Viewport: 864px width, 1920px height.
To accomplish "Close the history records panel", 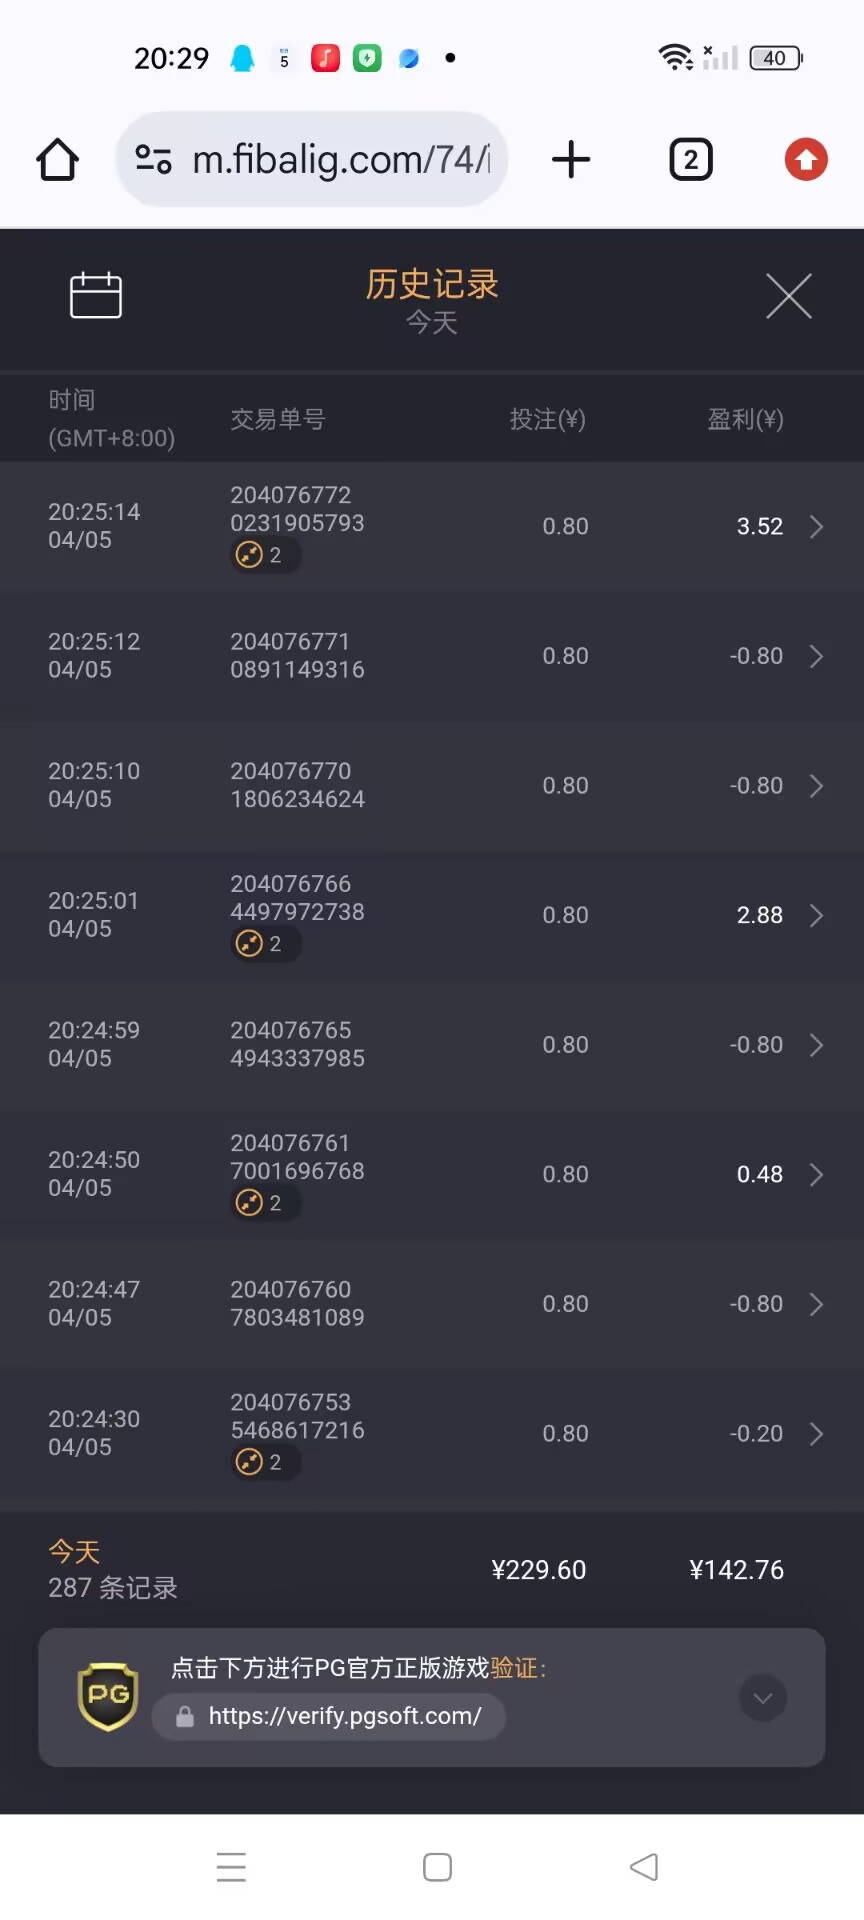I will (789, 296).
